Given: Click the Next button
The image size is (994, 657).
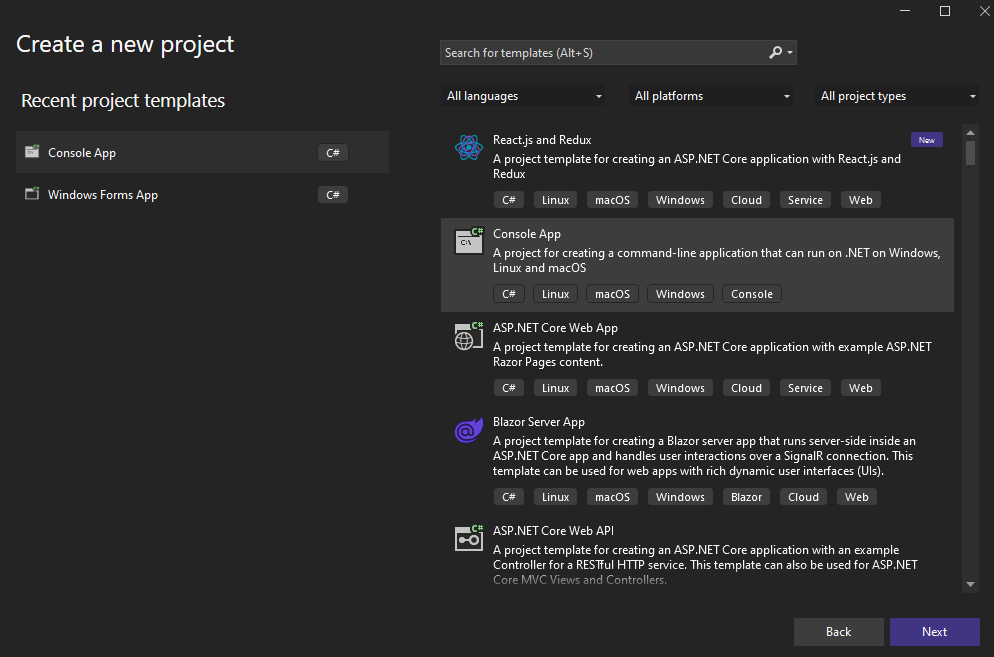Looking at the screenshot, I should [x=934, y=631].
